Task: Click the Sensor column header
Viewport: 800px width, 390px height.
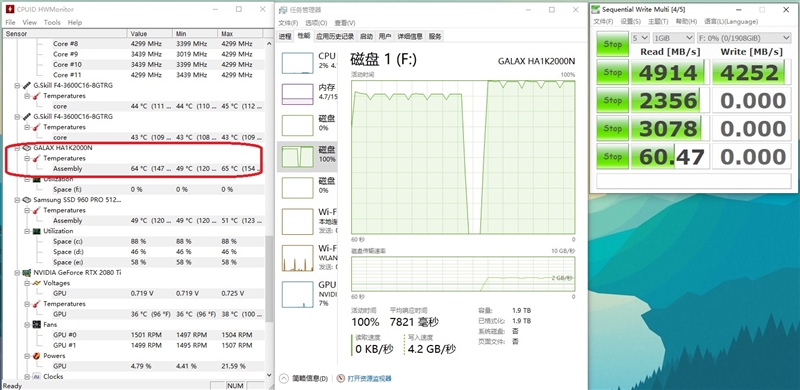Action: 65,34
